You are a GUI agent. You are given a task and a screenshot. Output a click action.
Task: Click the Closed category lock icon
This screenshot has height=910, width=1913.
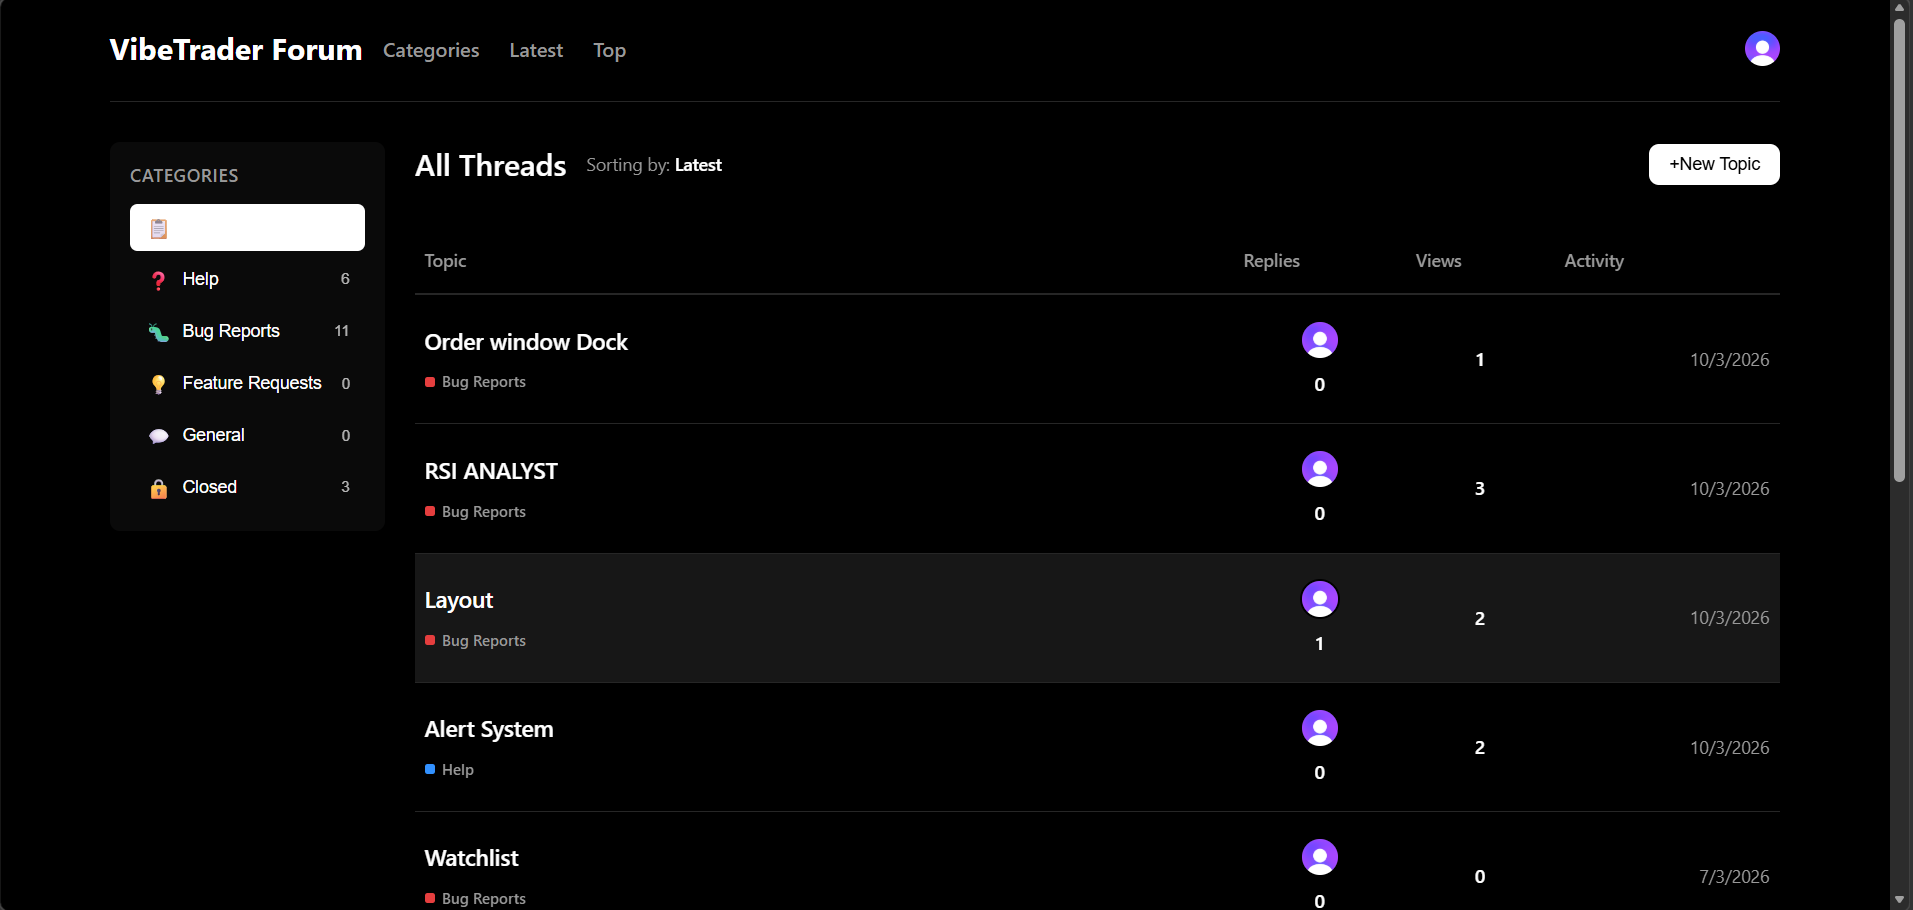(x=158, y=488)
